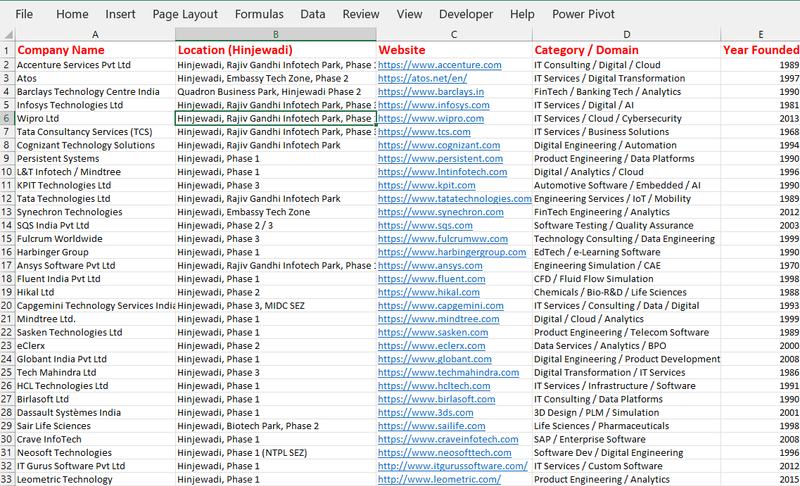Select column D header
800x486 pixels.
627,35
